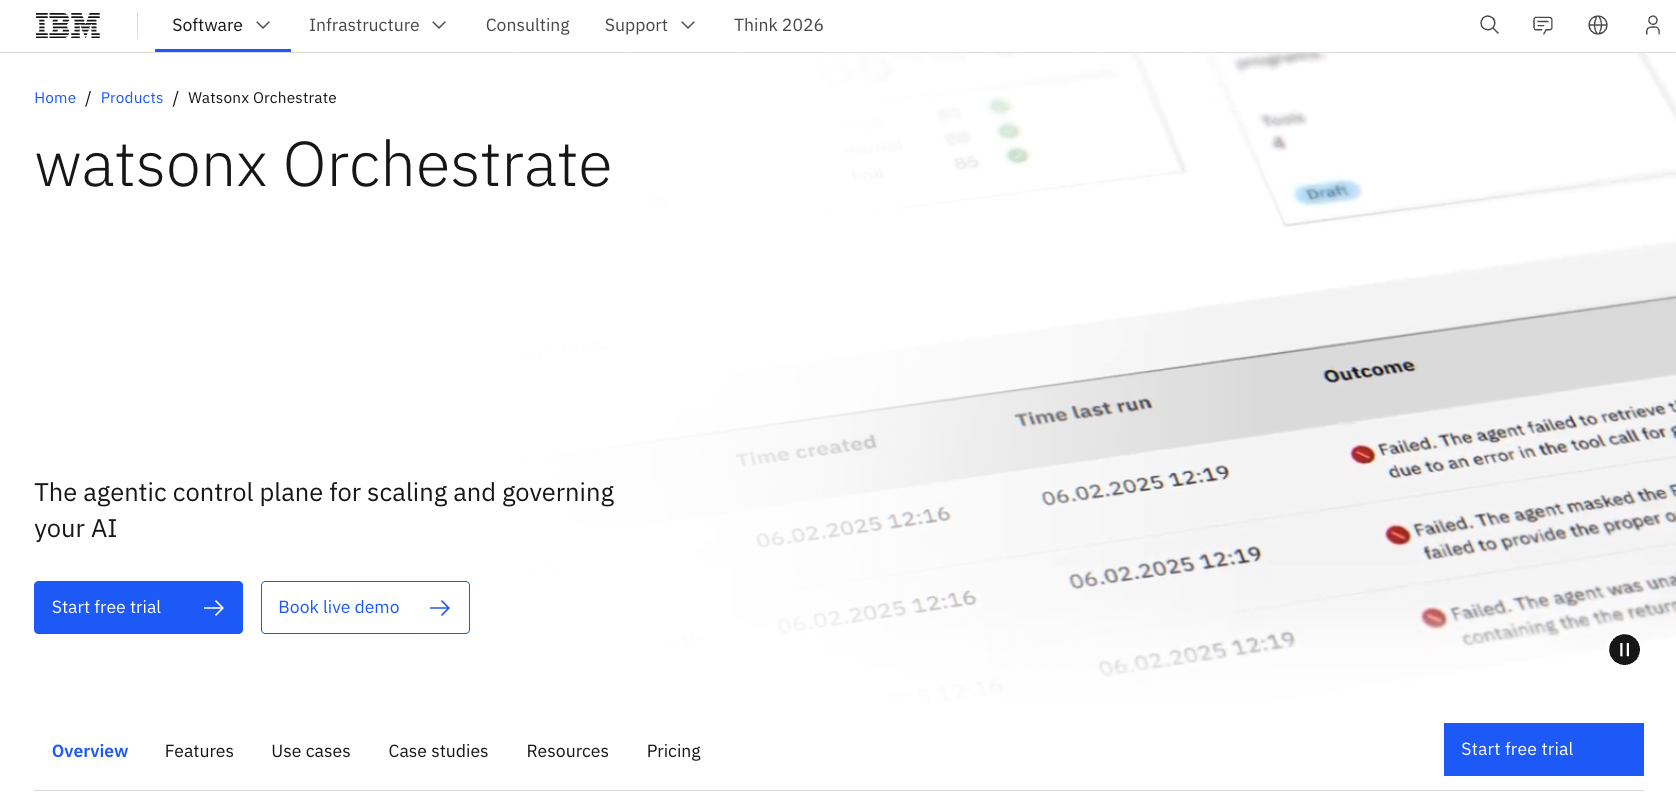This screenshot has width=1676, height=811.
Task: Open the search magnifier icon
Action: [1489, 25]
